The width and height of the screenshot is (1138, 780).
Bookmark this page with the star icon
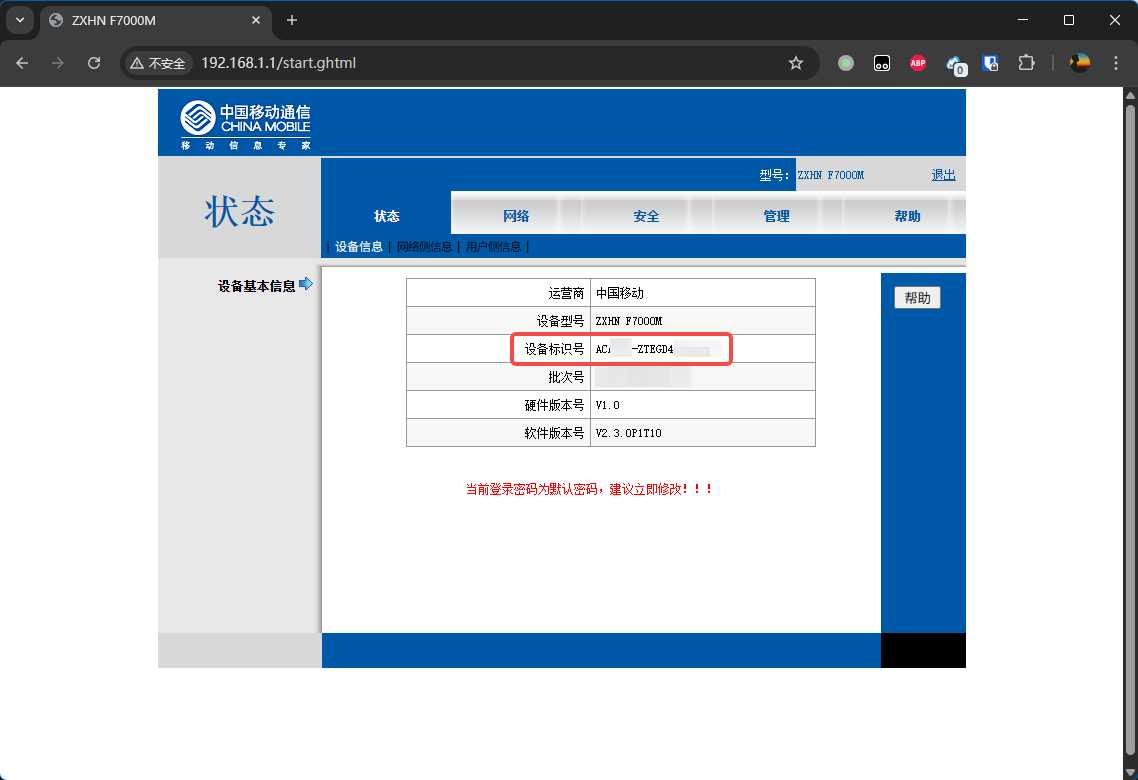pos(796,63)
